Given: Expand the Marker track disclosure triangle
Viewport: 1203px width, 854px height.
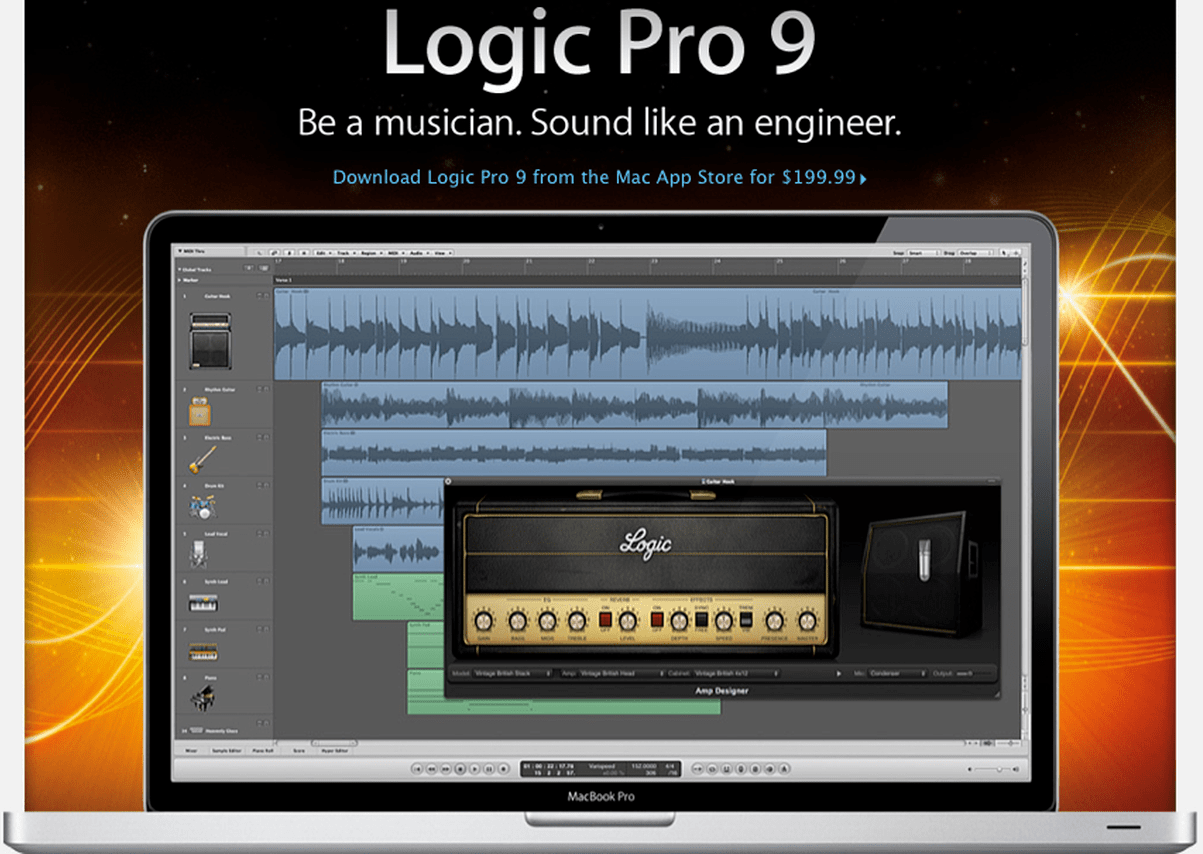Looking at the screenshot, I should pyautogui.click(x=179, y=280).
